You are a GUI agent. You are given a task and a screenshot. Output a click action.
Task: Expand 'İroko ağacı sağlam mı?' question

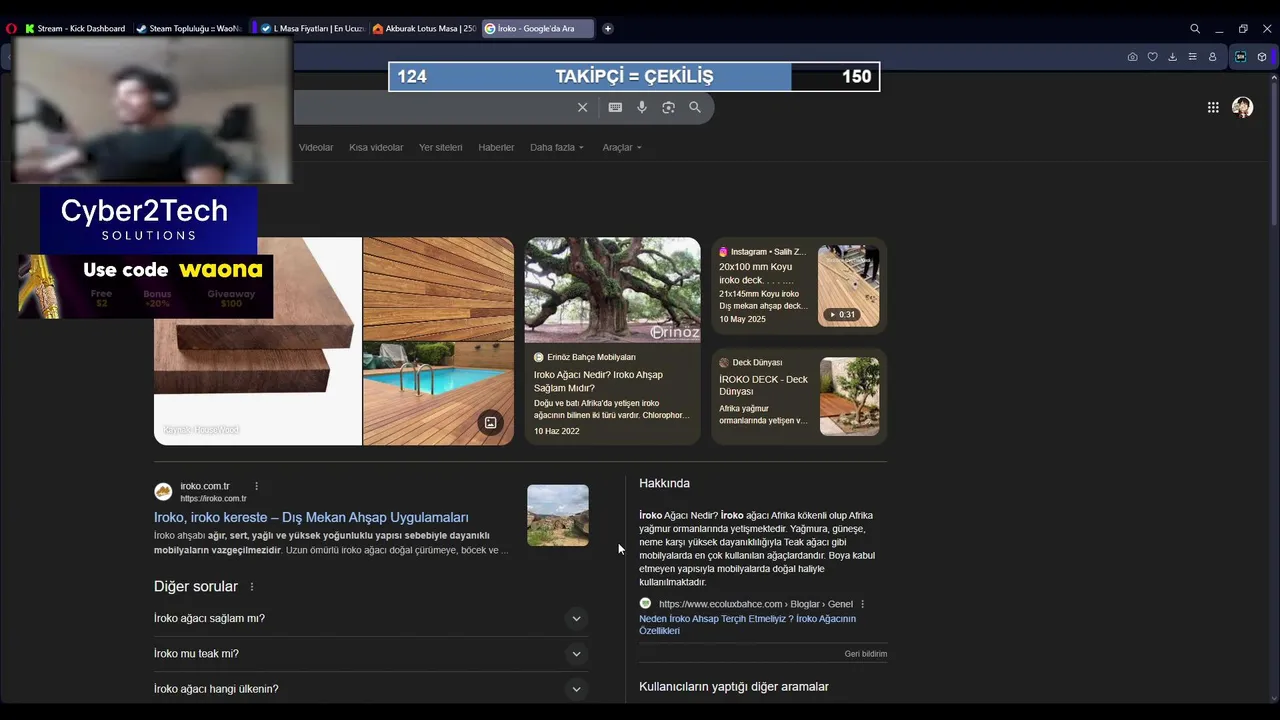(371, 618)
